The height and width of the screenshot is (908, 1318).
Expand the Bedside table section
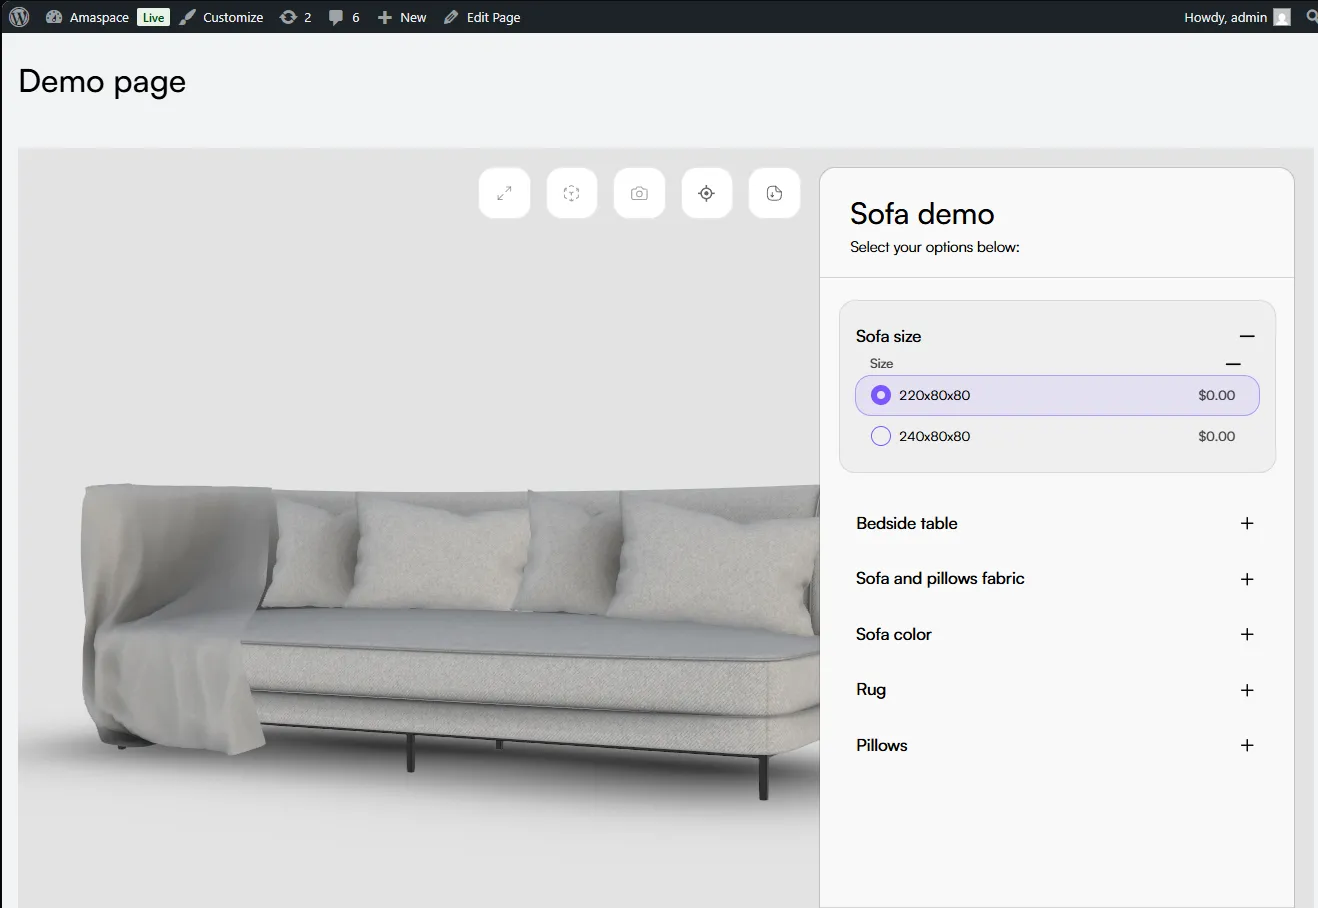click(x=1247, y=523)
